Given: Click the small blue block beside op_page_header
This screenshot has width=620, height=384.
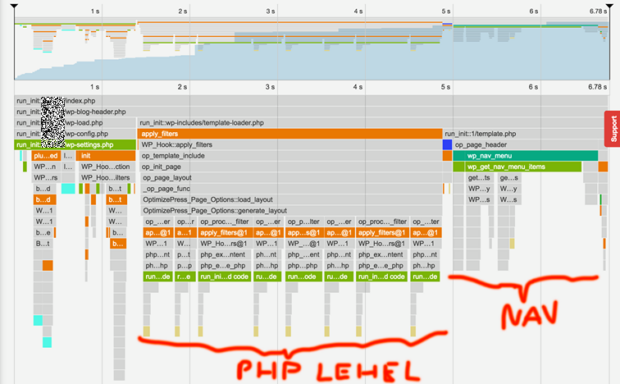Looking at the screenshot, I should tap(447, 145).
